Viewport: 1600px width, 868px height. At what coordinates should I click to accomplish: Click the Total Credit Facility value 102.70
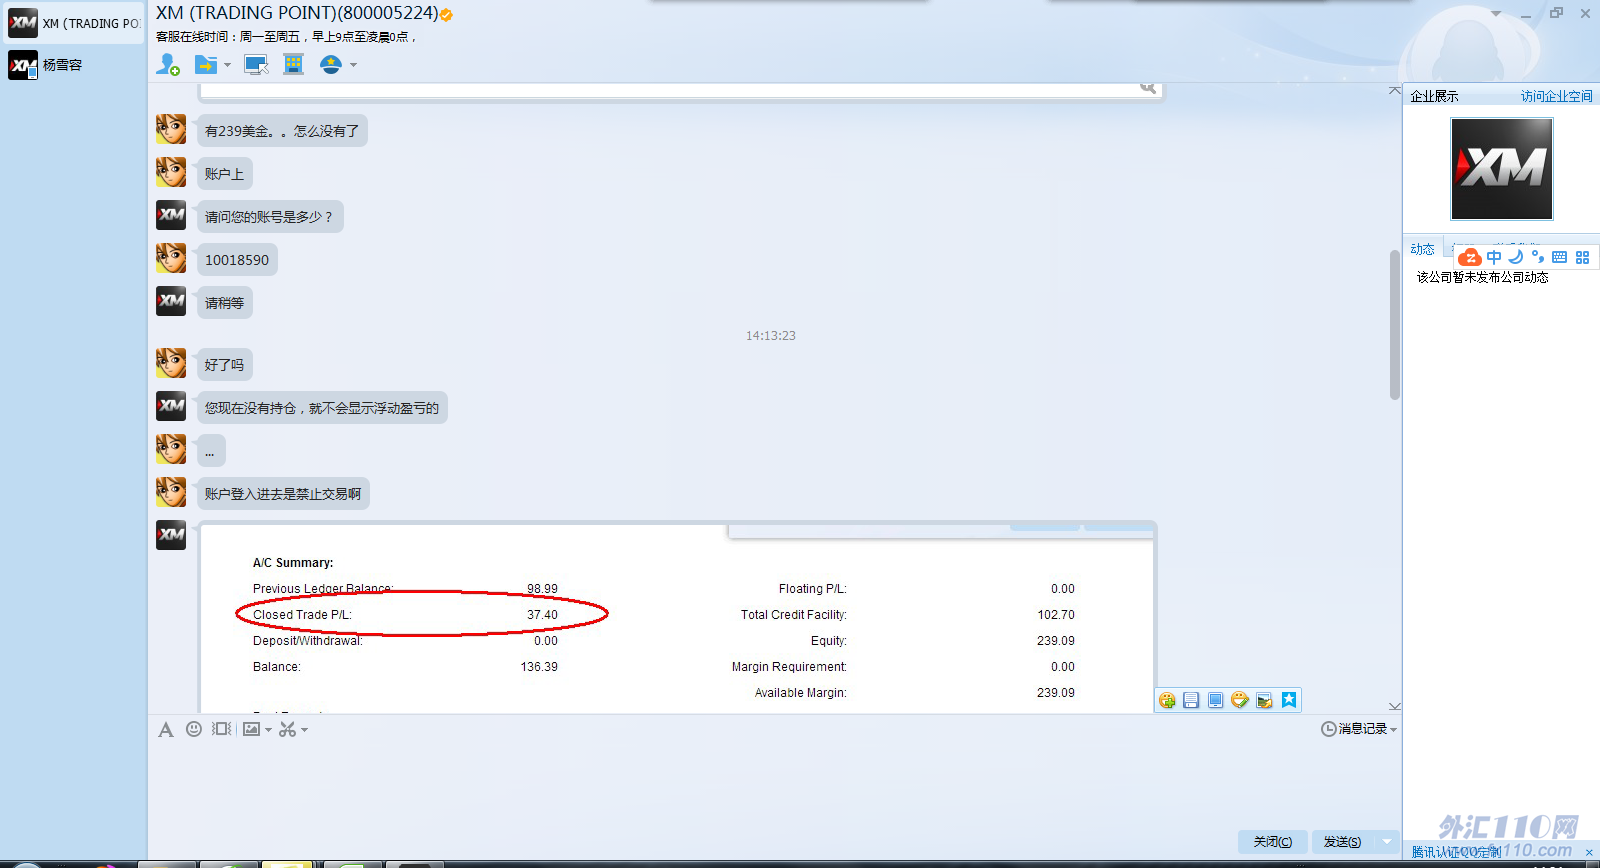pos(1056,615)
